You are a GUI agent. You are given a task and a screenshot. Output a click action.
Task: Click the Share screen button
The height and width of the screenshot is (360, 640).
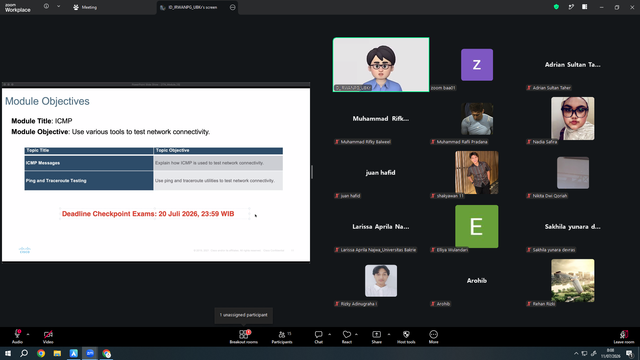click(x=376, y=336)
